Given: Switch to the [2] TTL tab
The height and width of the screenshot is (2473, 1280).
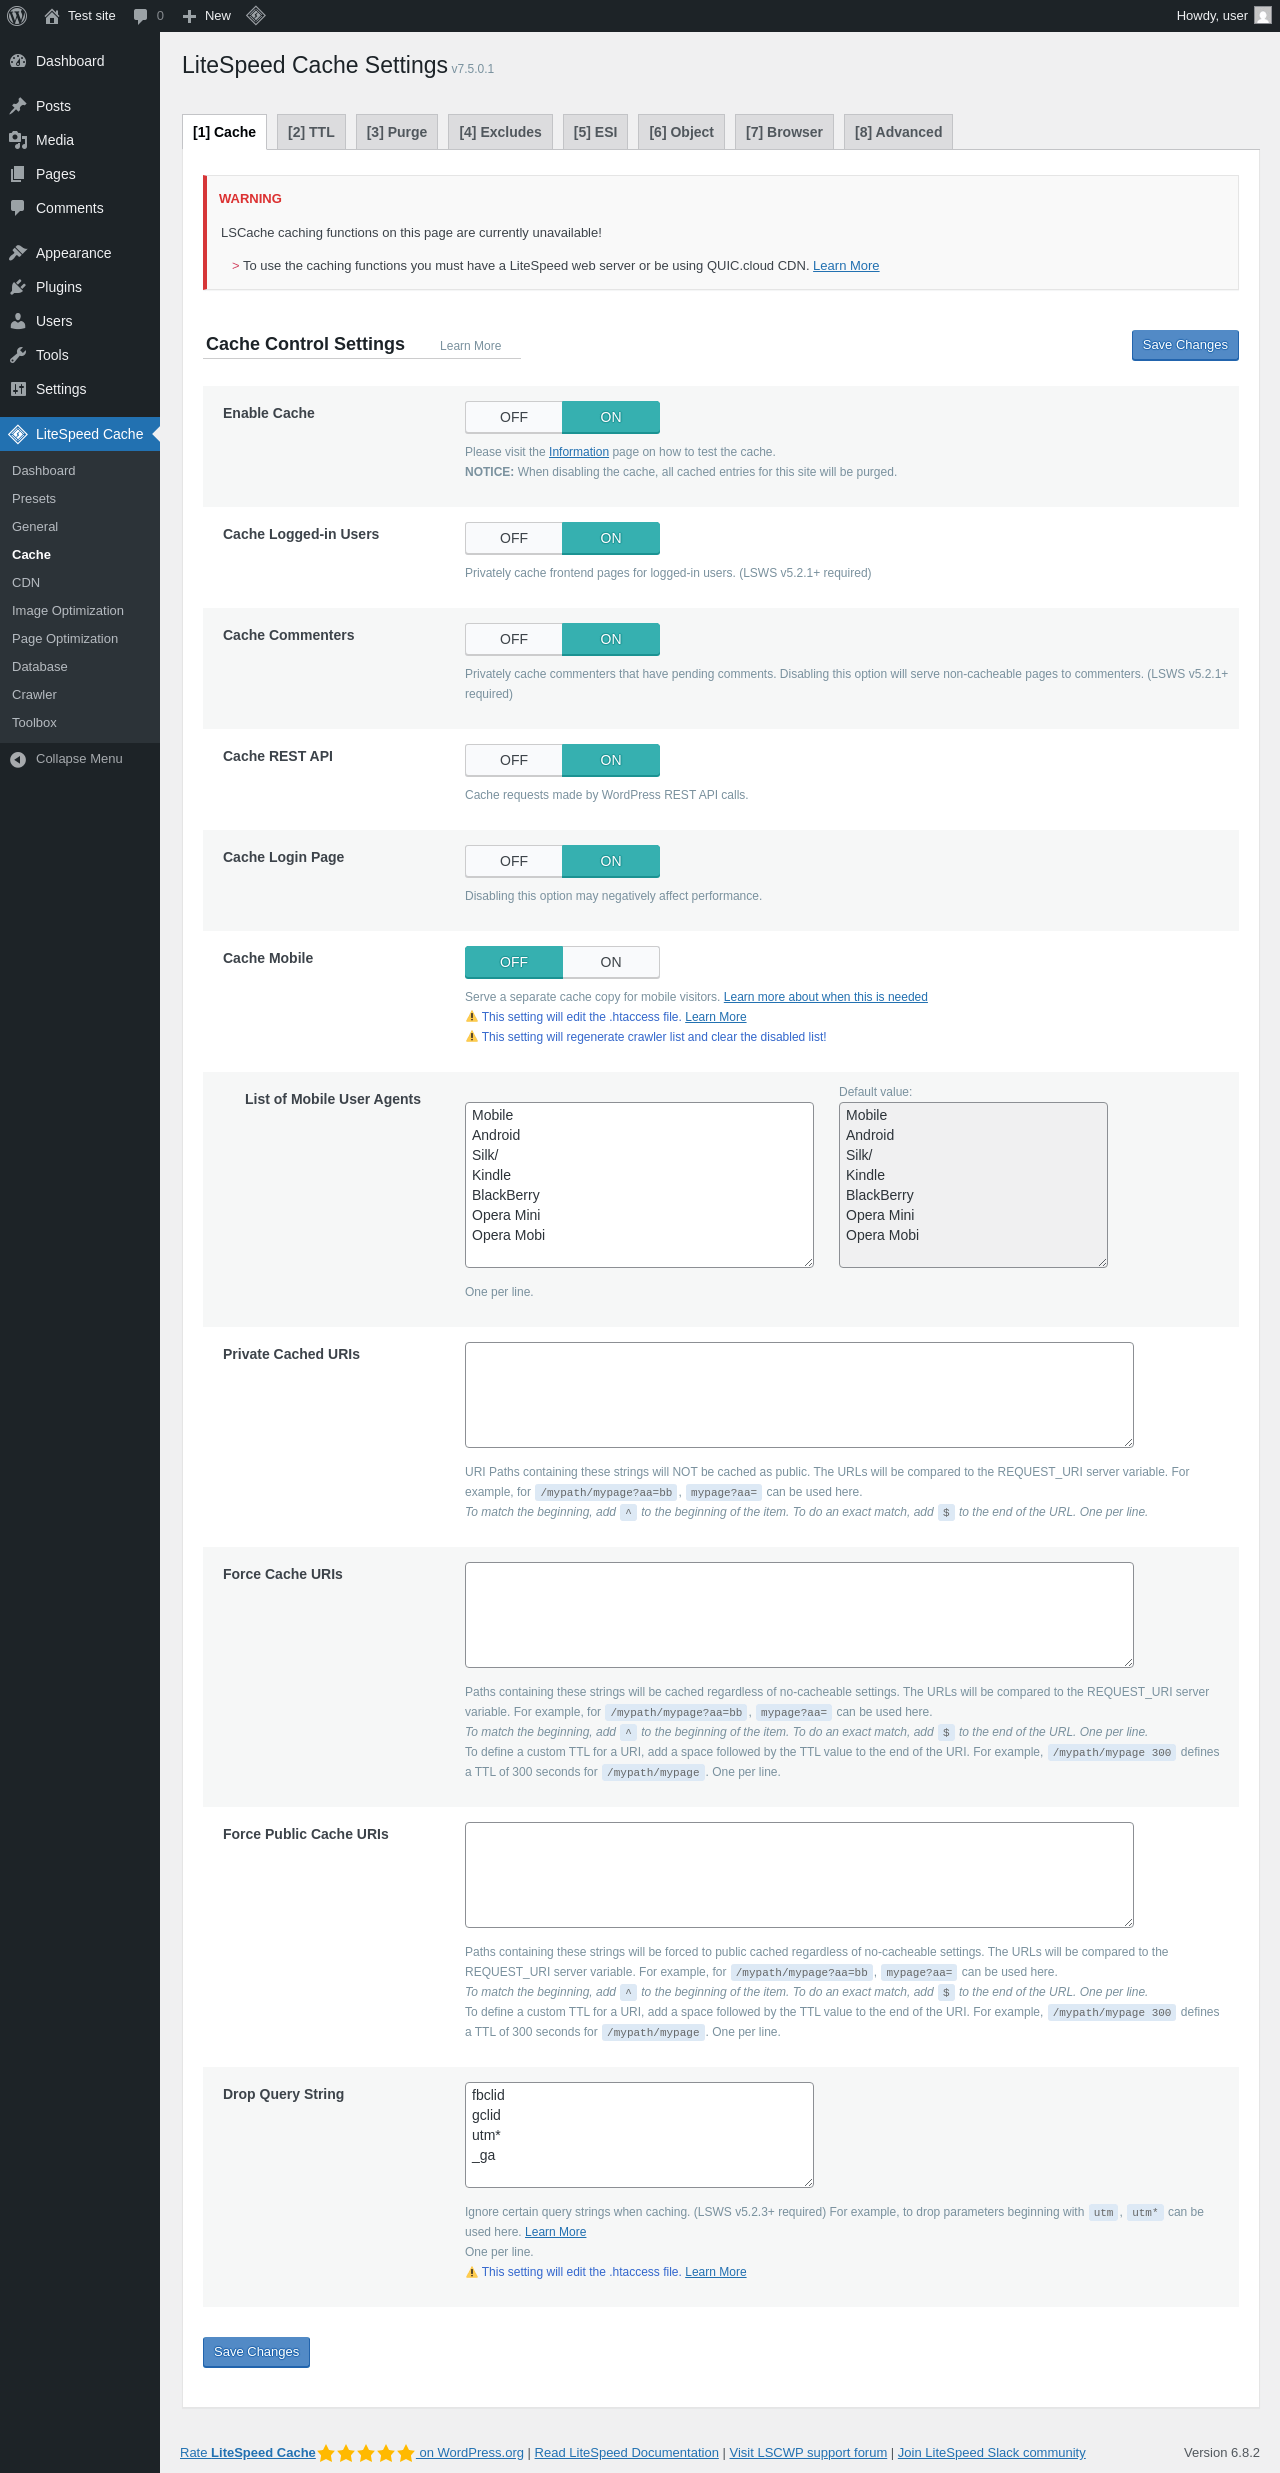Looking at the screenshot, I should point(311,132).
